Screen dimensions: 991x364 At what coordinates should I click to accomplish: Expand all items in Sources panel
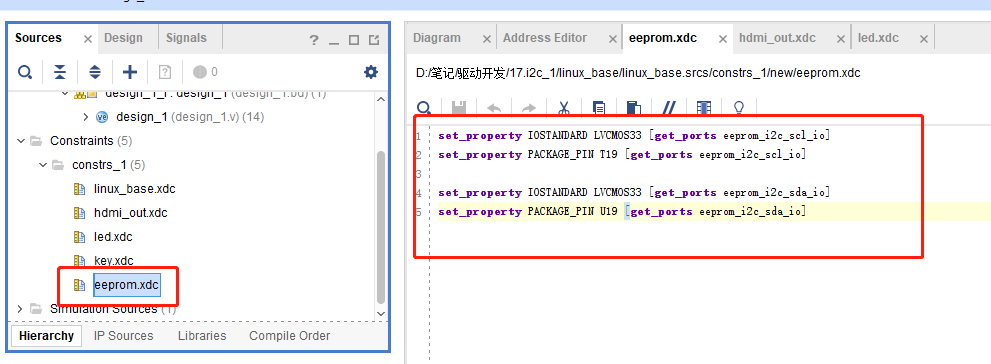95,72
